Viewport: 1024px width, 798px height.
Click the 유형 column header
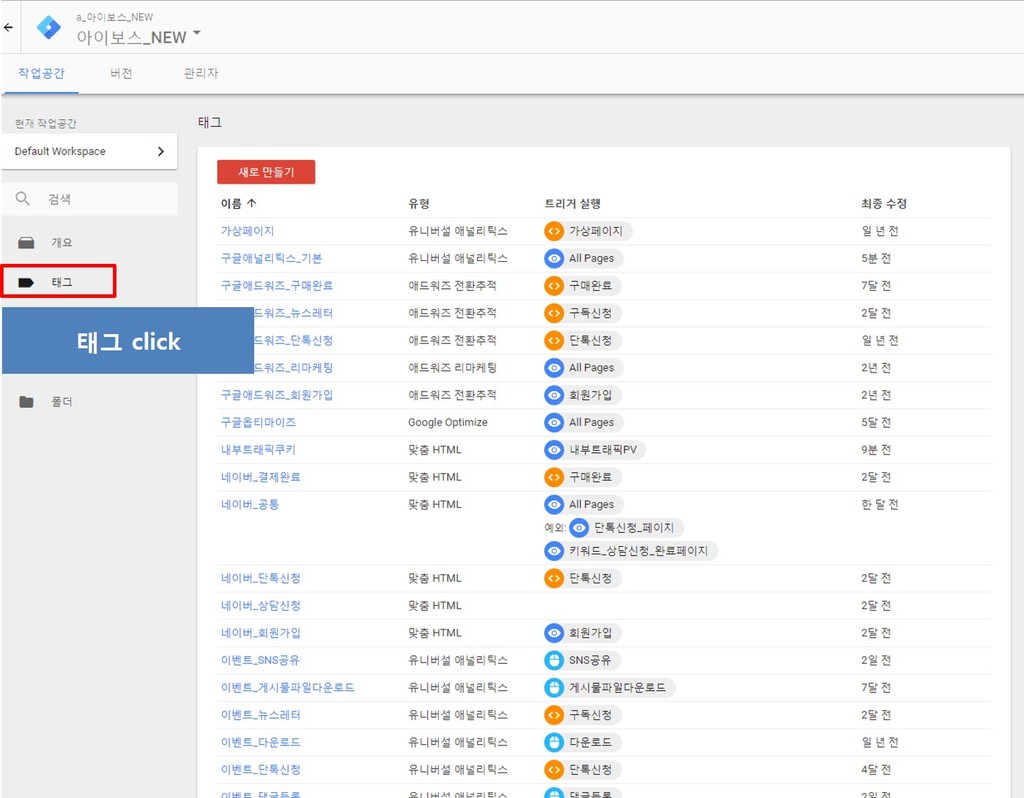(419, 204)
